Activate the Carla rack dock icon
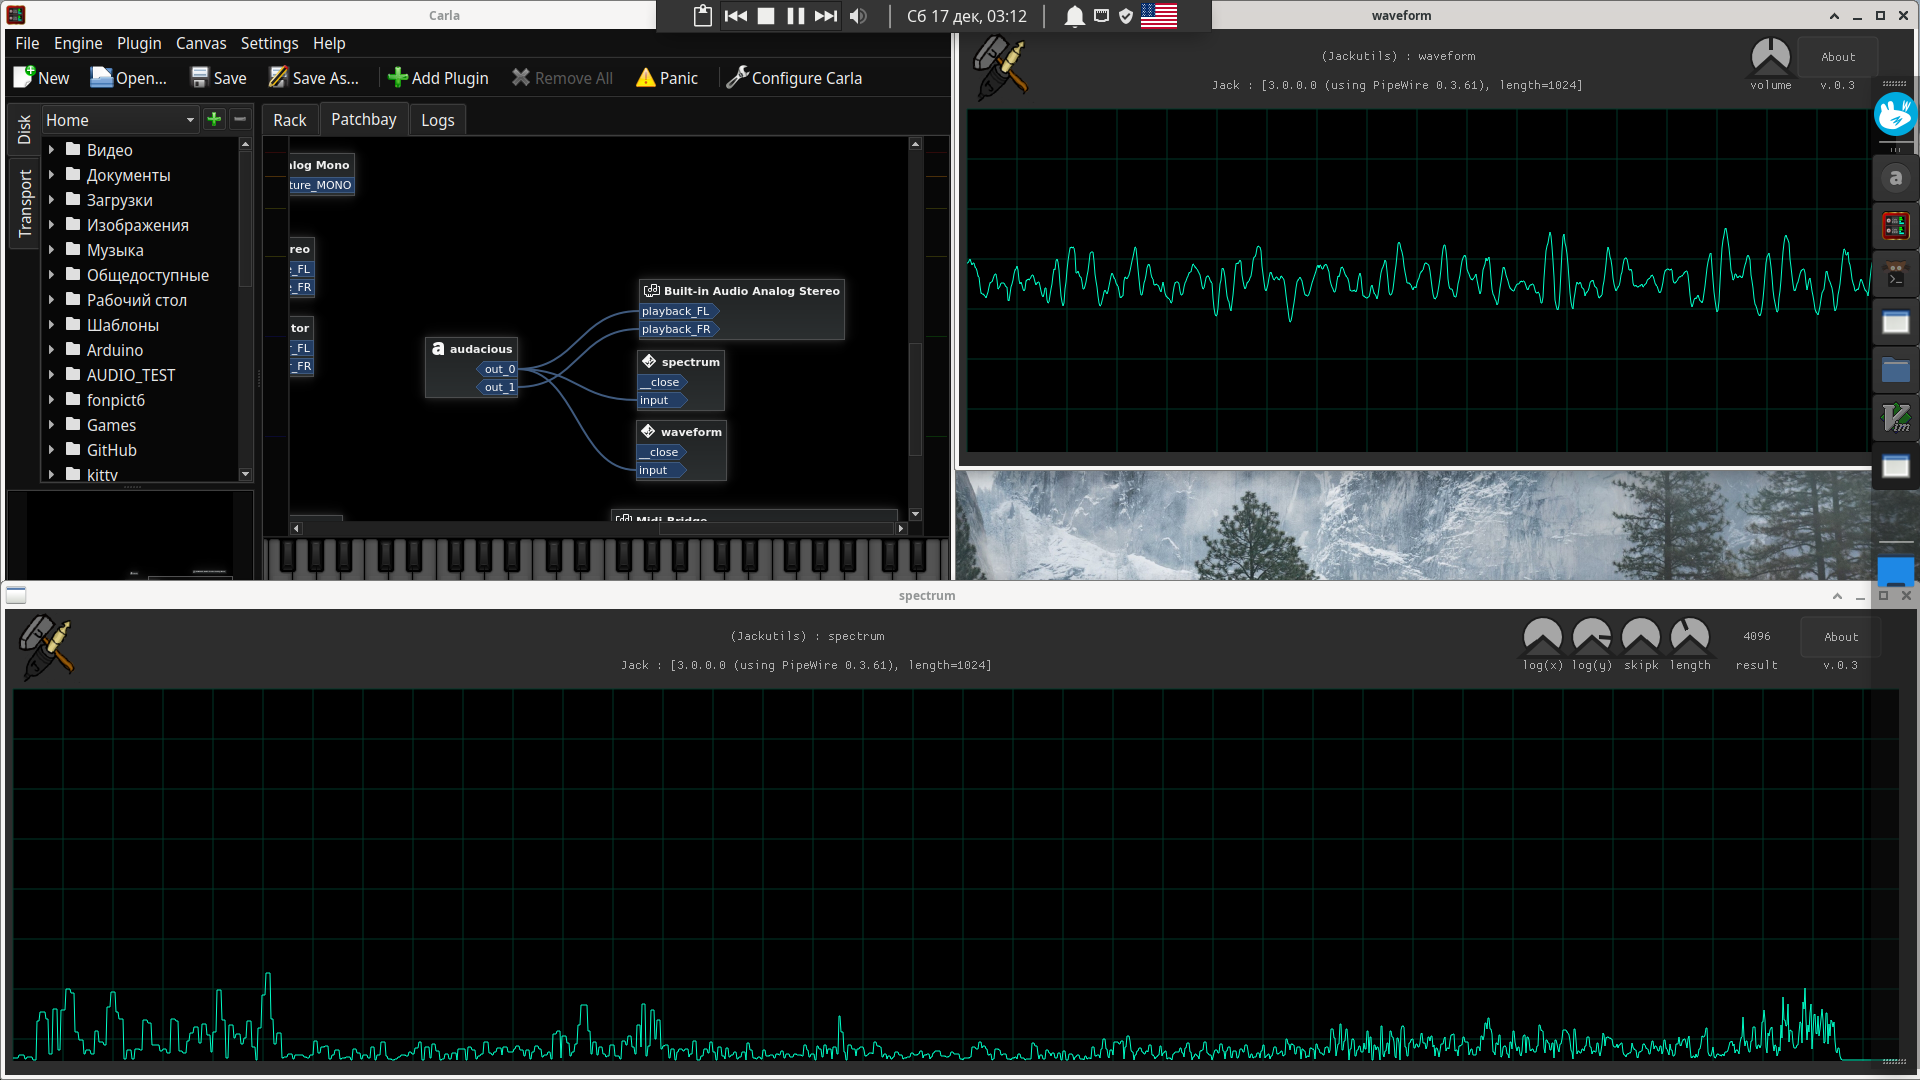This screenshot has width=1920, height=1080. click(x=1895, y=227)
